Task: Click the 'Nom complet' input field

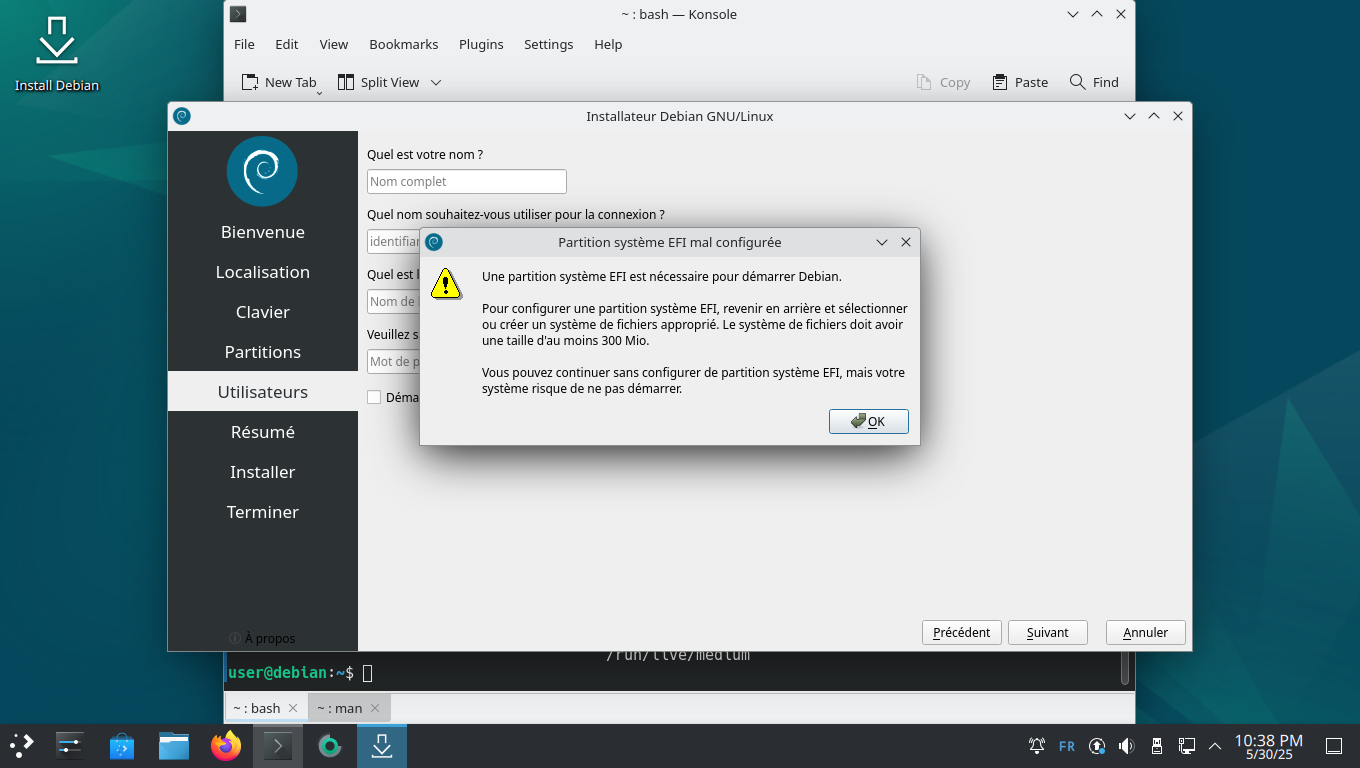Action: click(467, 181)
